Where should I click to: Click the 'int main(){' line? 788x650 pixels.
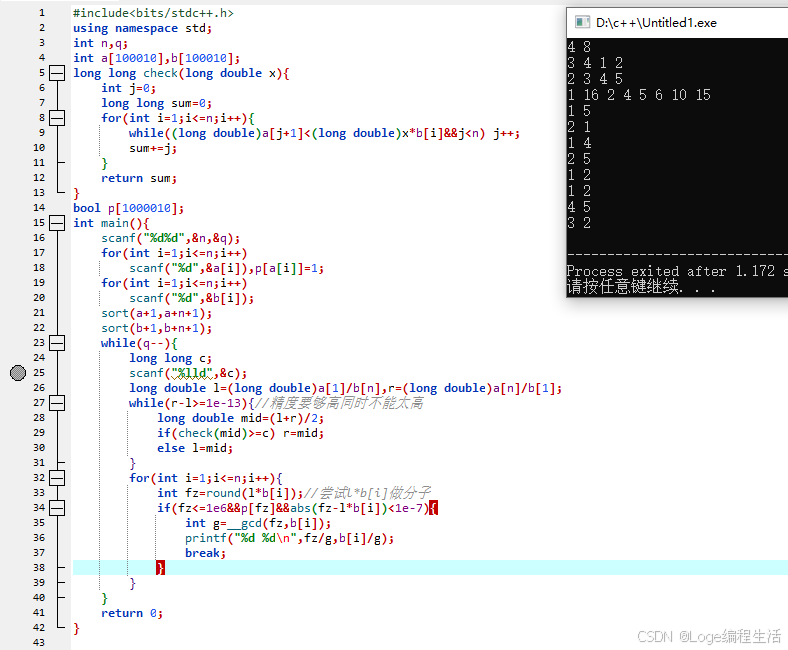click(112, 223)
